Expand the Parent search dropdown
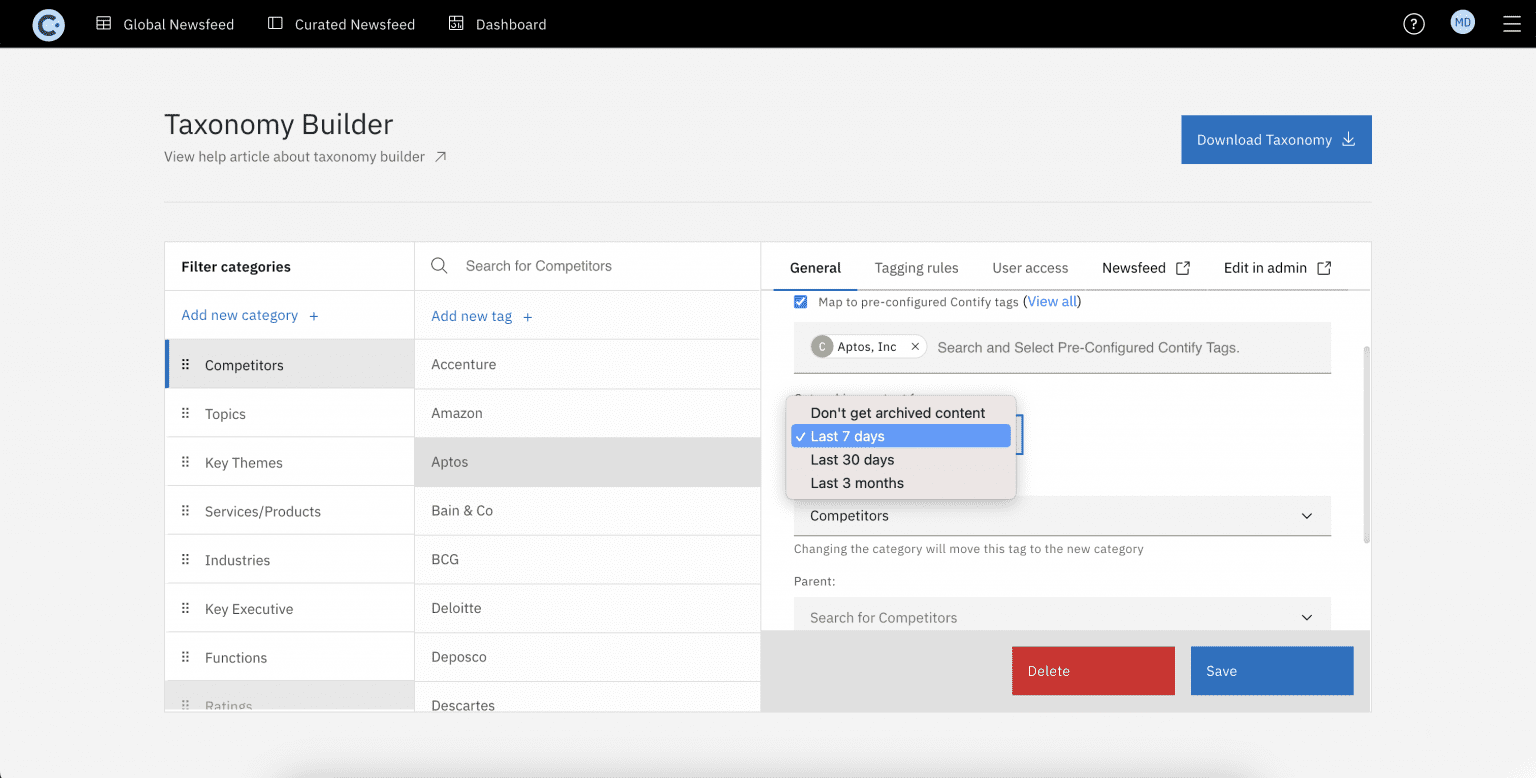Screen dimensions: 1536x778 tap(1061, 618)
